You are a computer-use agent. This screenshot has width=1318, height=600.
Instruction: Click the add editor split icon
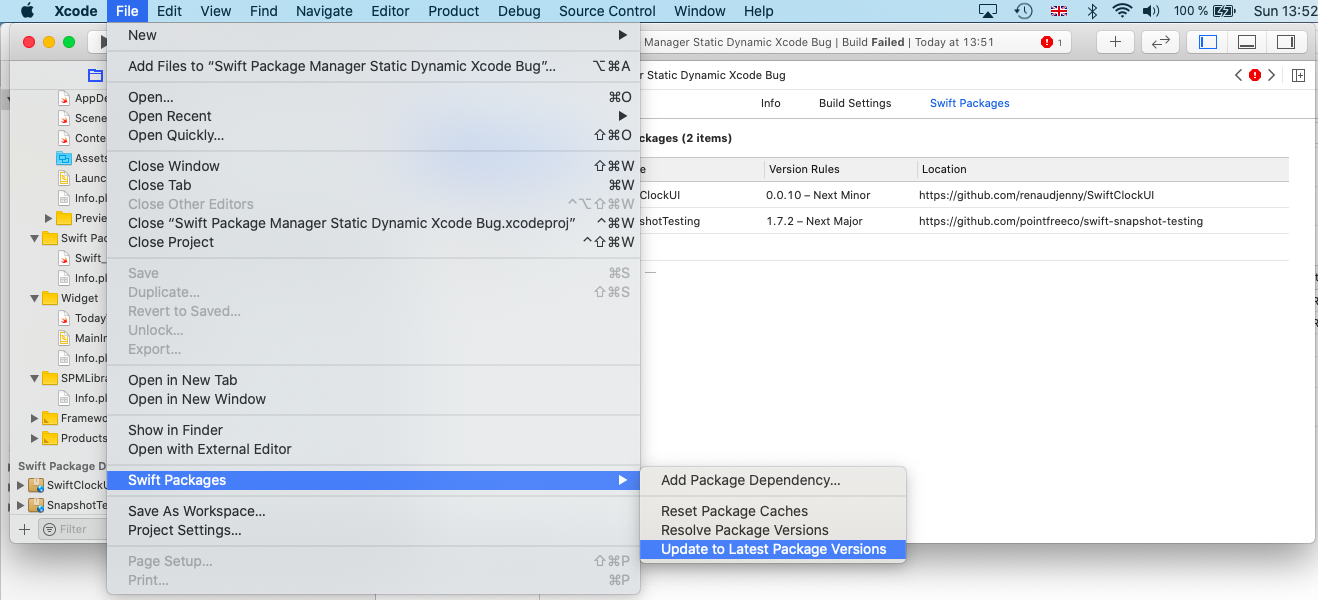click(x=1298, y=75)
